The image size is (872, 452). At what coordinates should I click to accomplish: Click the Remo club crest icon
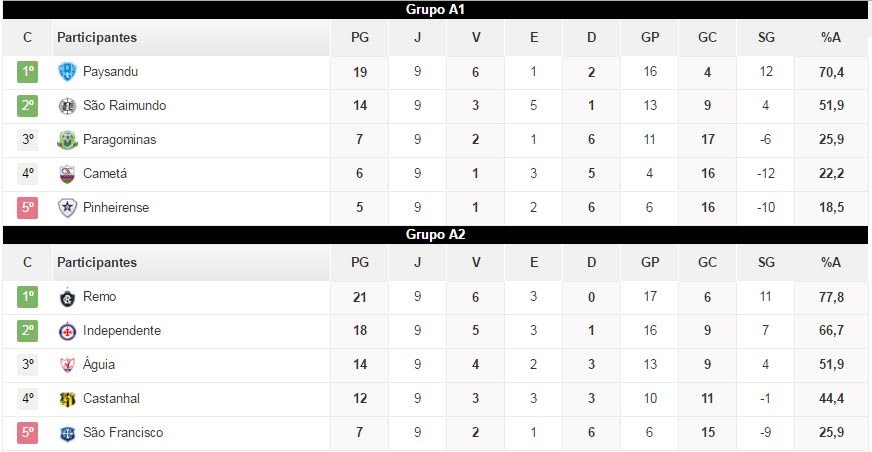(x=67, y=297)
